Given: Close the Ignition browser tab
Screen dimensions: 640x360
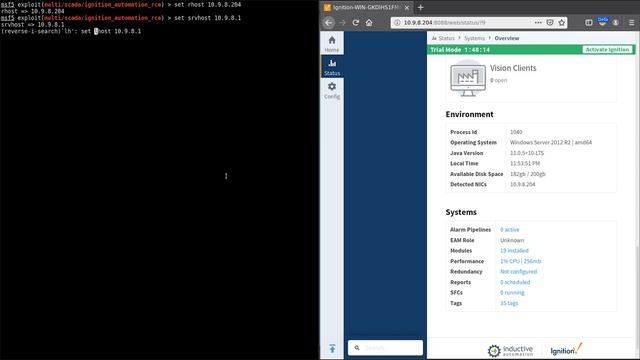Looking at the screenshot, I should point(407,7).
